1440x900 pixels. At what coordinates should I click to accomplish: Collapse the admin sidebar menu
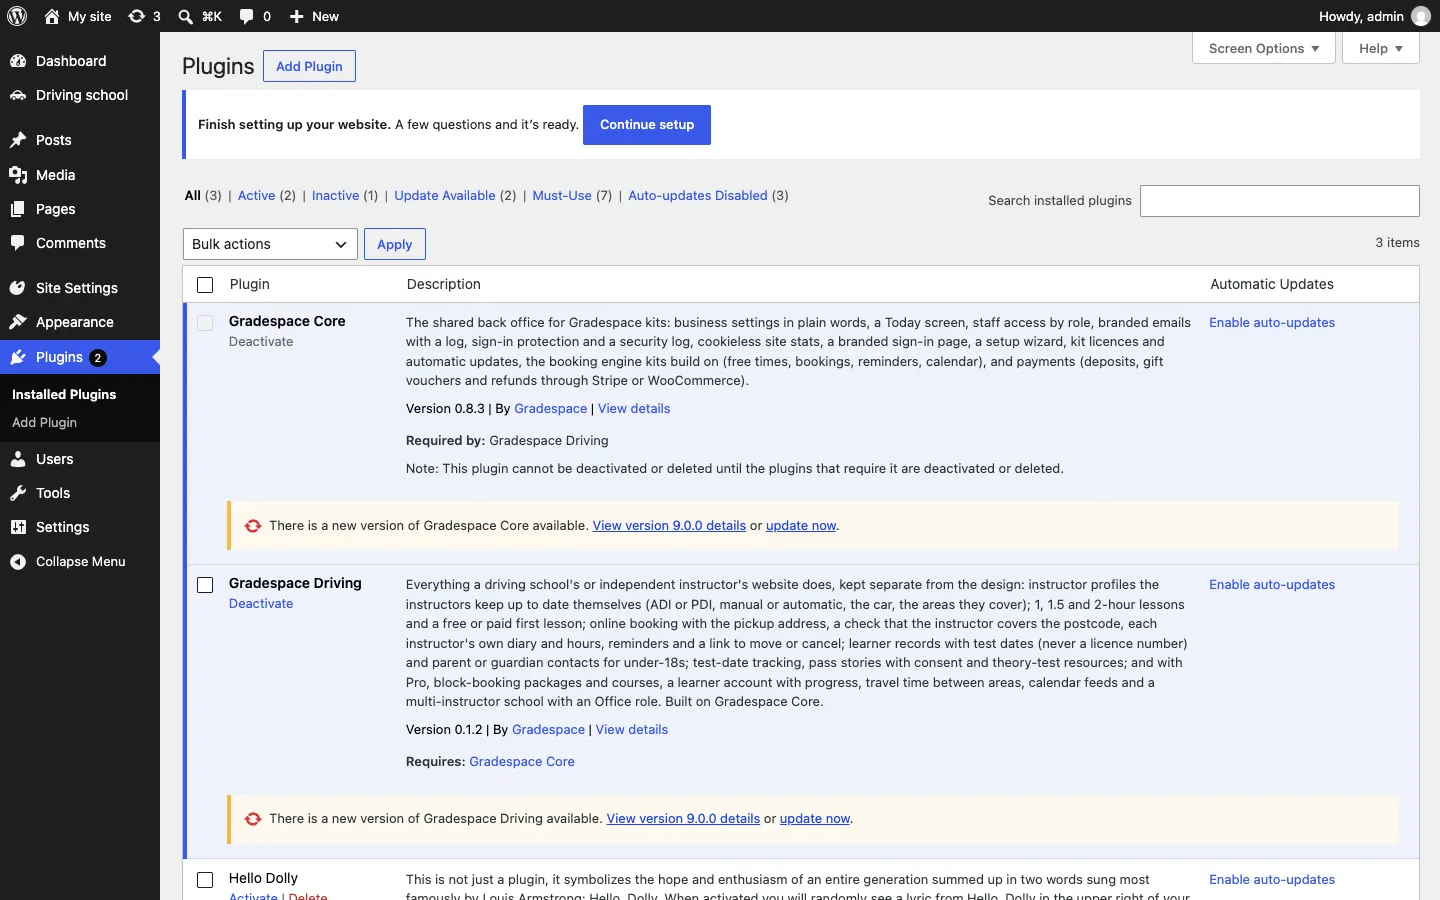pyautogui.click(x=80, y=562)
